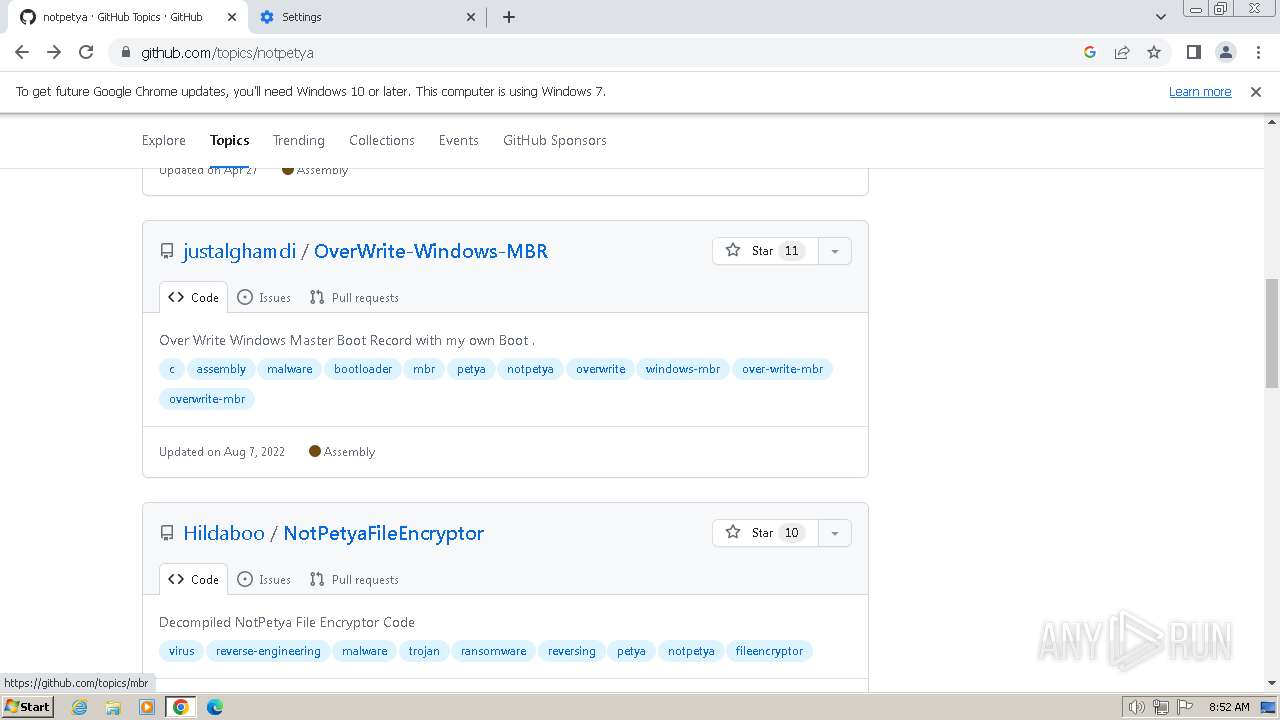
Task: Share this page icon
Action: (x=1122, y=52)
